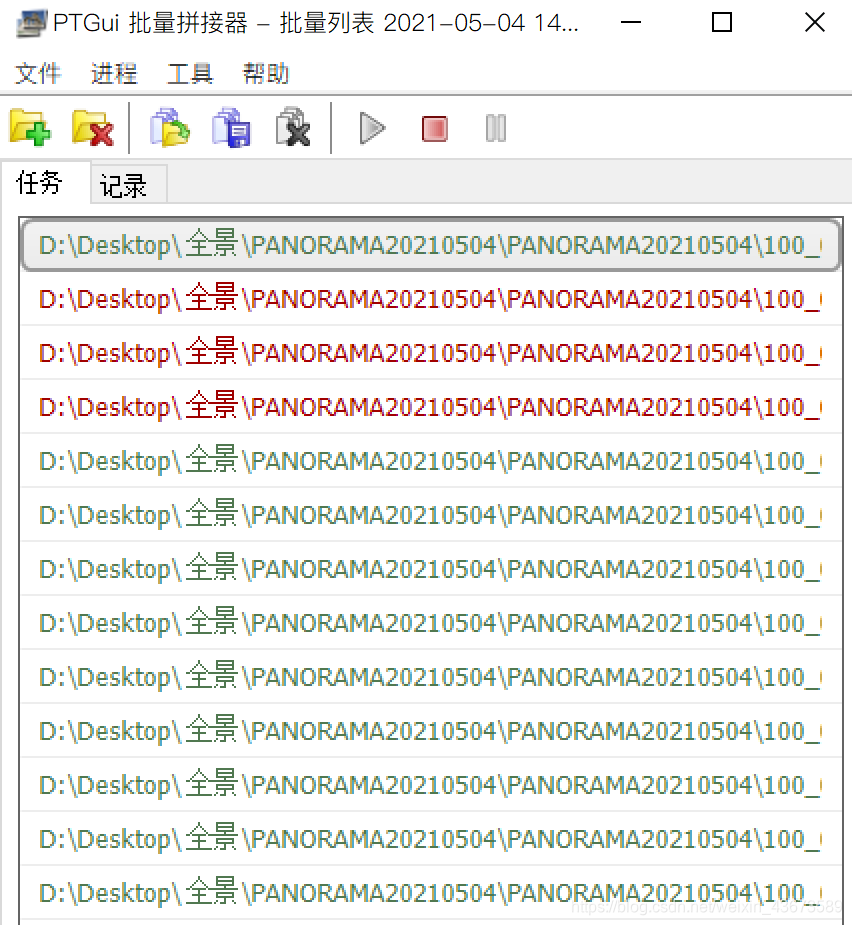Maximize the PTGui batch stitcher window
852x925 pixels.
tap(722, 22)
